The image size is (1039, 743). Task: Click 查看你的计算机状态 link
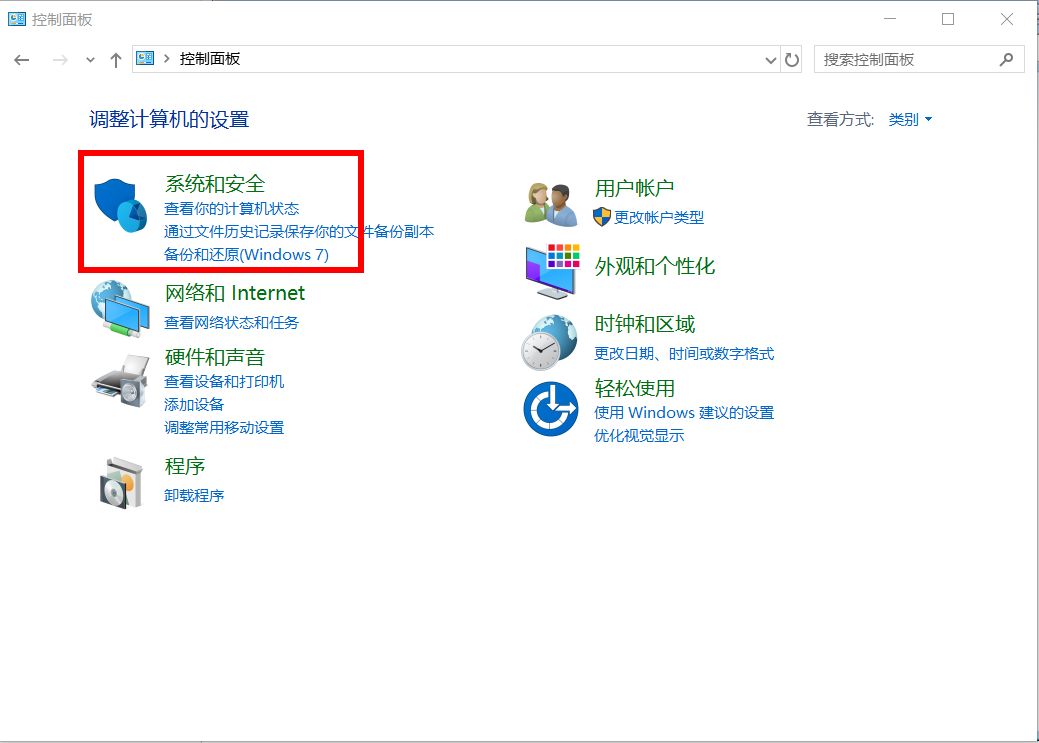[231, 209]
